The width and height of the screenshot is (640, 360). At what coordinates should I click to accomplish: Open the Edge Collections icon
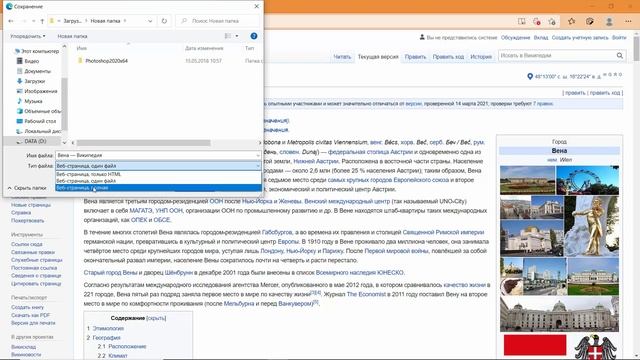coord(590,21)
